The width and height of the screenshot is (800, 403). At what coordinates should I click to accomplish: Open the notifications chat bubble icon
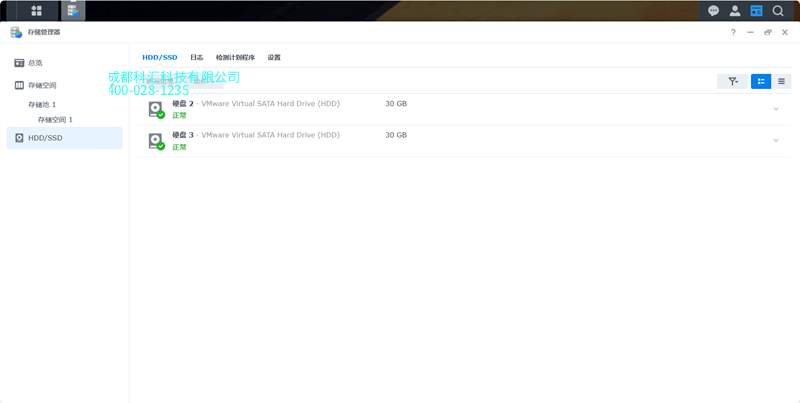coord(713,11)
